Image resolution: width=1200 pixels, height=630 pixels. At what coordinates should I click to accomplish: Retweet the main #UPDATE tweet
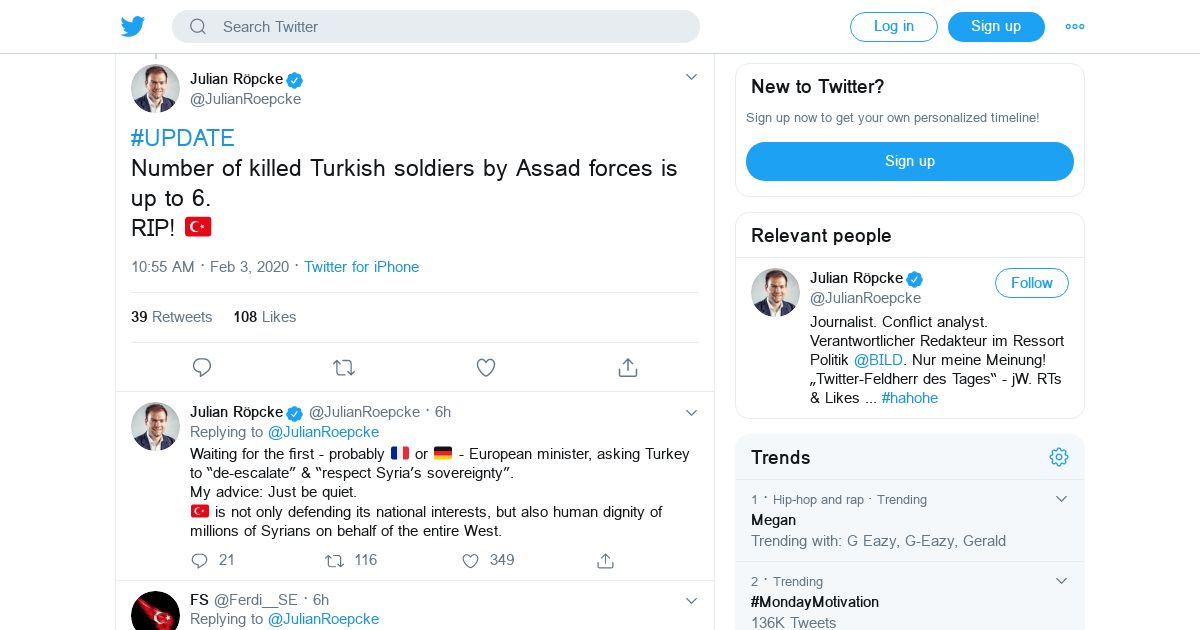344,368
